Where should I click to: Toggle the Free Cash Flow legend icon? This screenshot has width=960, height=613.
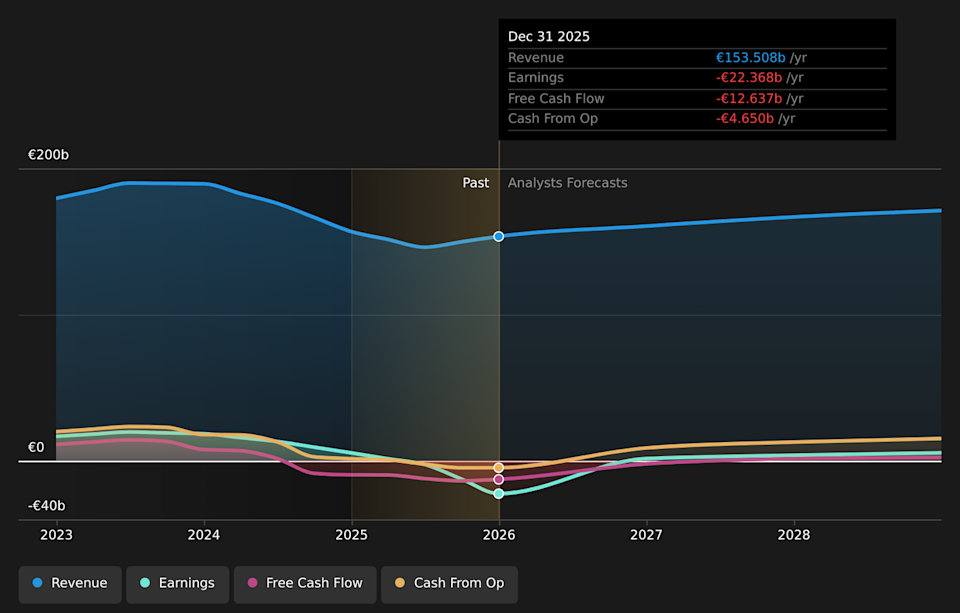coord(250,583)
